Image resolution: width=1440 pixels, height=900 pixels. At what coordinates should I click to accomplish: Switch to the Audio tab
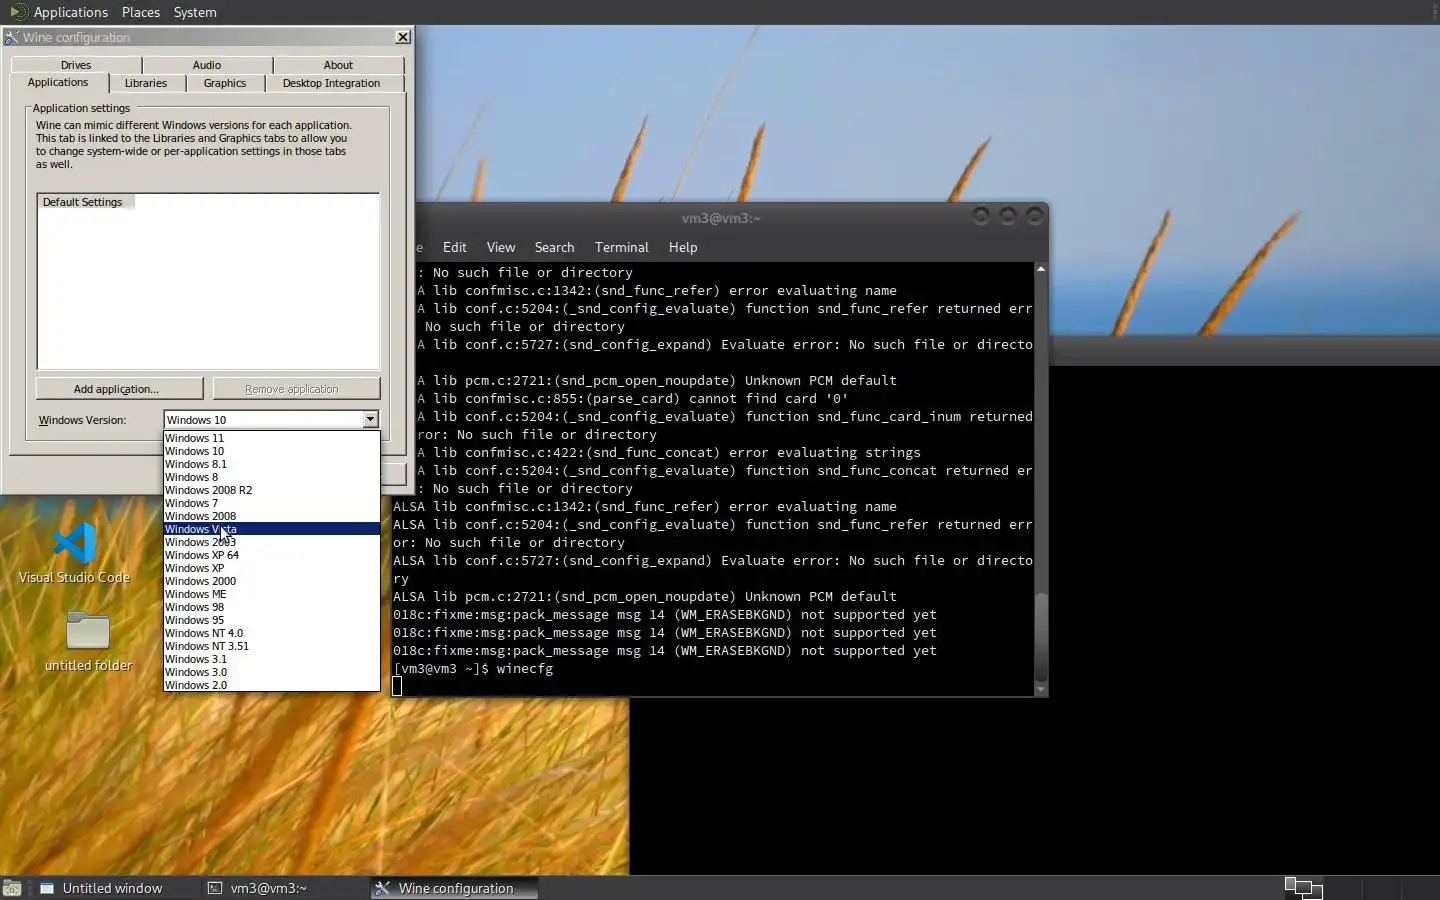coord(207,65)
